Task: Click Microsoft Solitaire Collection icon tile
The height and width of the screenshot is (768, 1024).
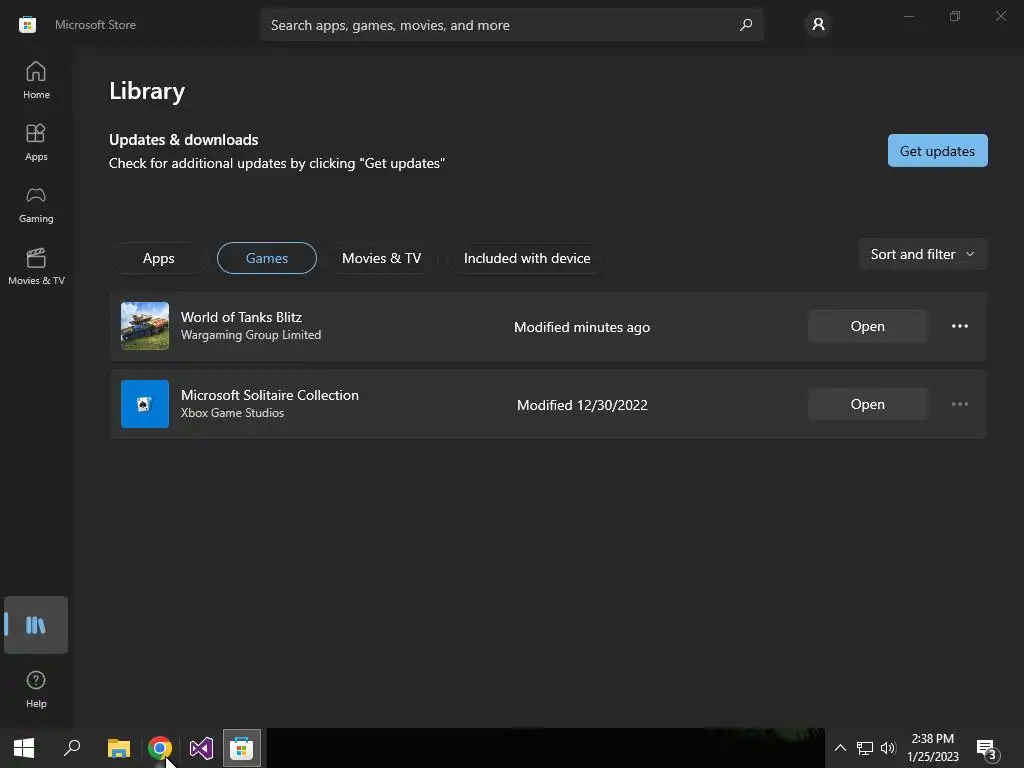Action: click(145, 404)
